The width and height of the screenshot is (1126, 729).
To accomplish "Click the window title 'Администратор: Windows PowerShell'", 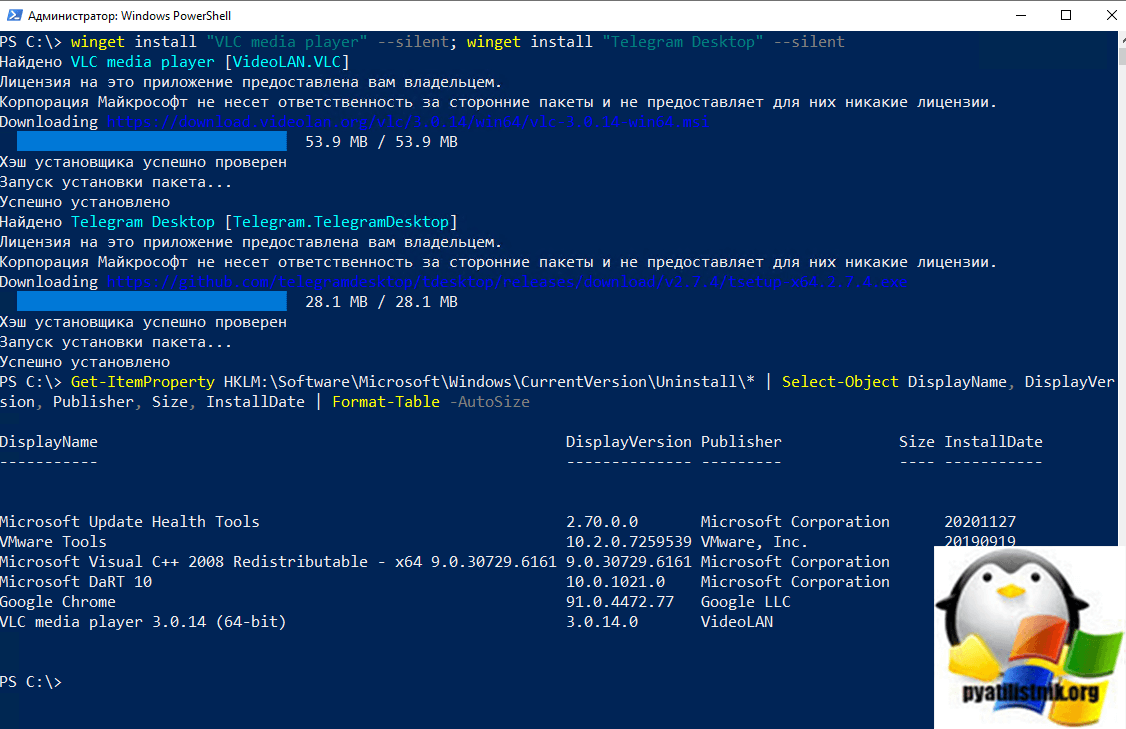I will click(x=129, y=16).
